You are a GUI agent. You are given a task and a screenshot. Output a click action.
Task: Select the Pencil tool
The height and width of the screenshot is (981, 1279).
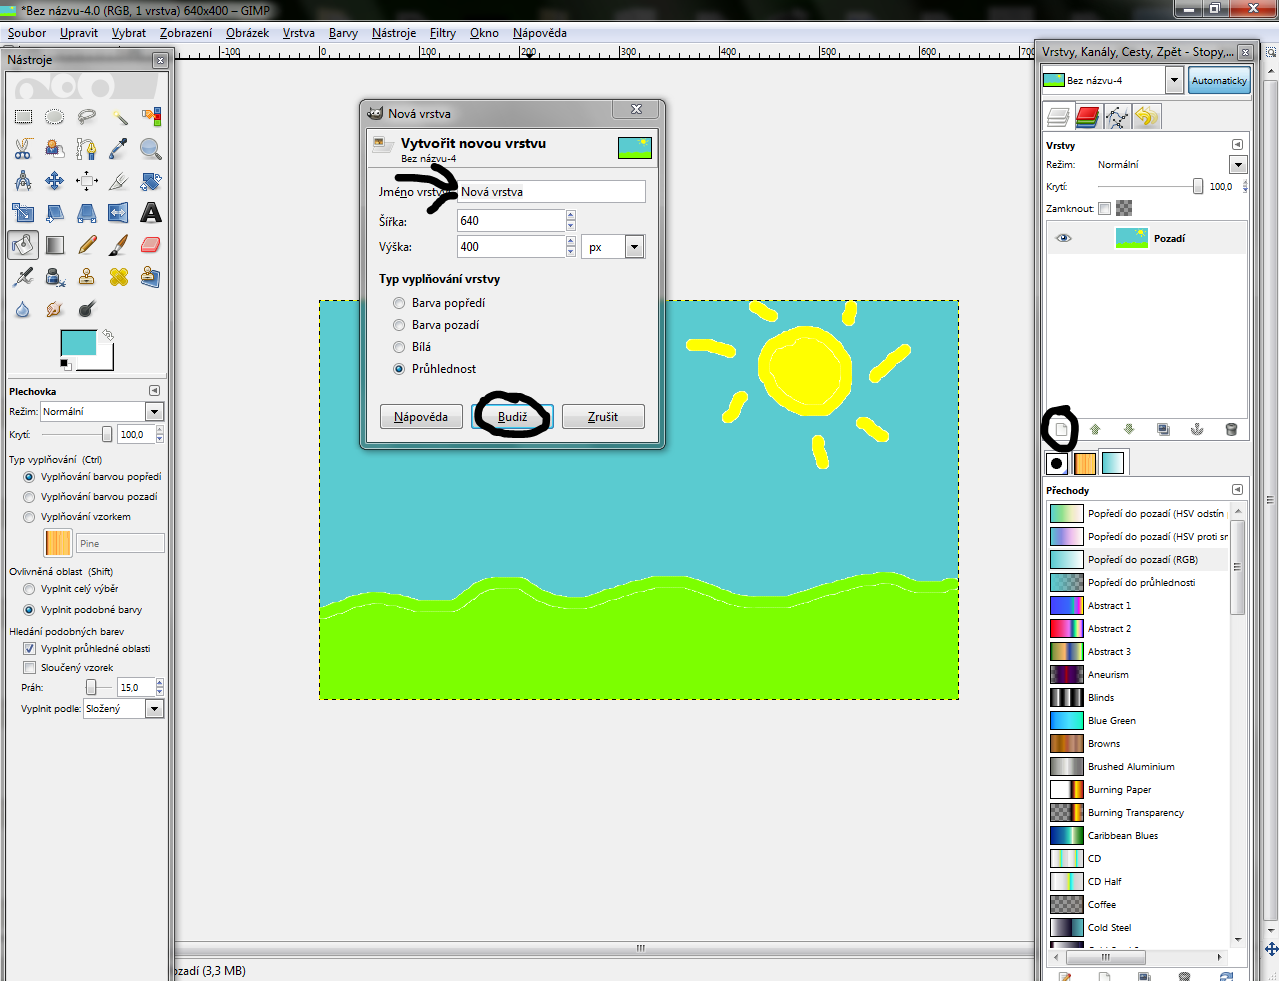coord(87,245)
